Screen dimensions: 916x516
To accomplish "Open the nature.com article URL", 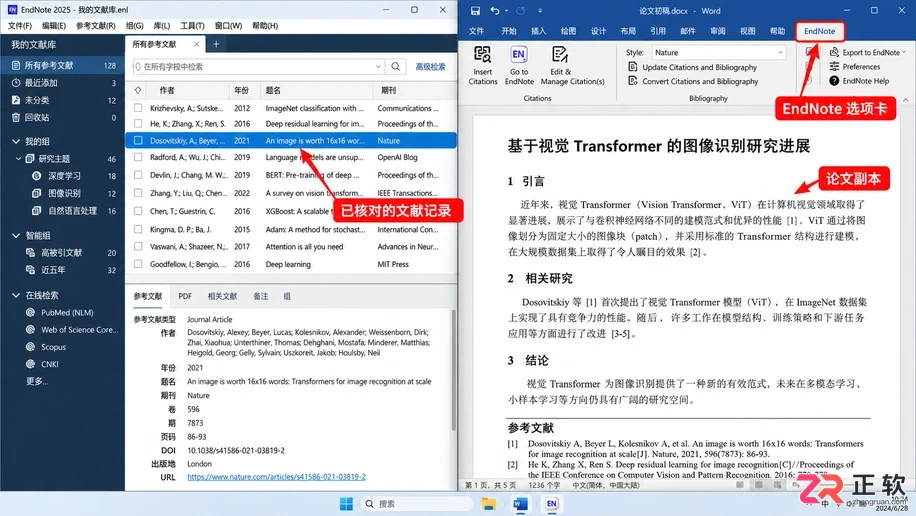I will [x=276, y=477].
